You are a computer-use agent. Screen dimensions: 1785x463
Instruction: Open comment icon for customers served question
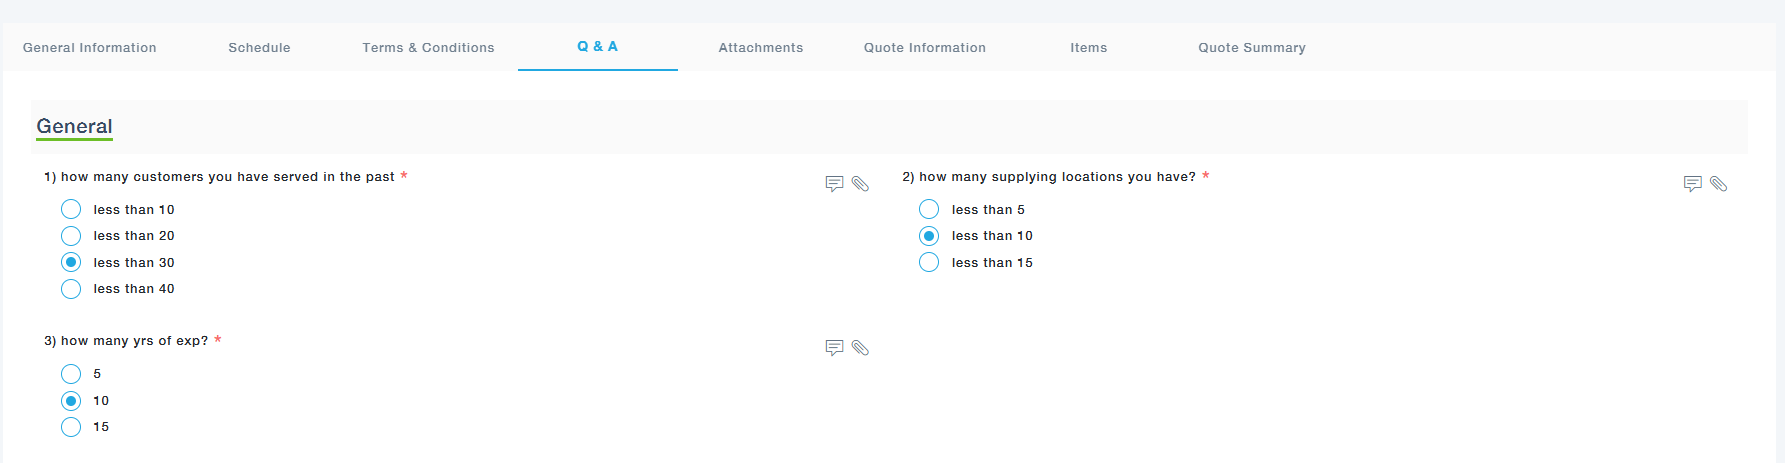pyautogui.click(x=834, y=184)
